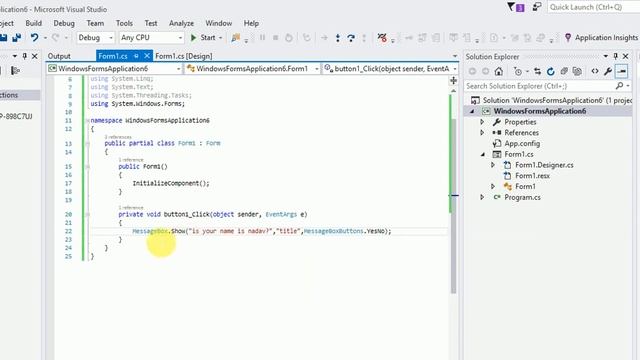The image size is (640, 360).
Task: Close the Solution Explorer panel
Action: click(625, 56)
